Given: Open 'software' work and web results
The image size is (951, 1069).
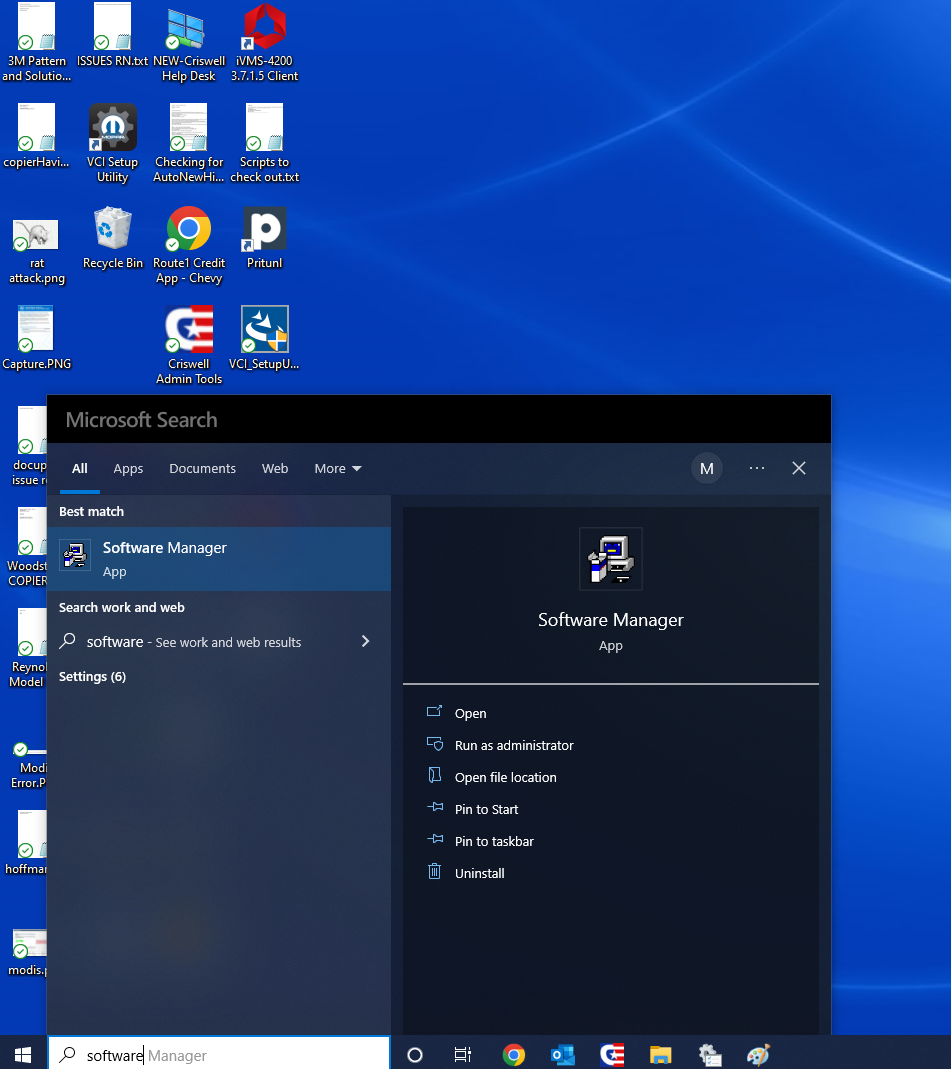Looking at the screenshot, I should coord(219,642).
